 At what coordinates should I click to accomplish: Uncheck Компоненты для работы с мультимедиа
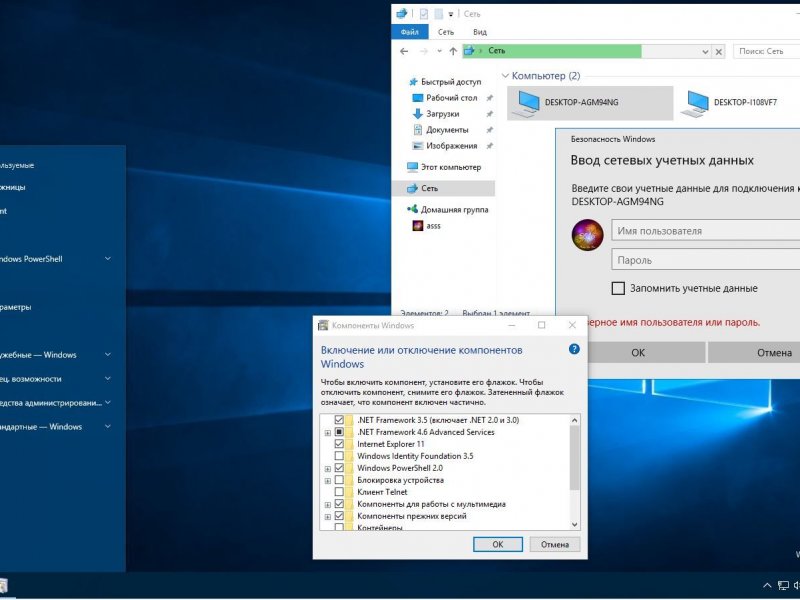[339, 504]
